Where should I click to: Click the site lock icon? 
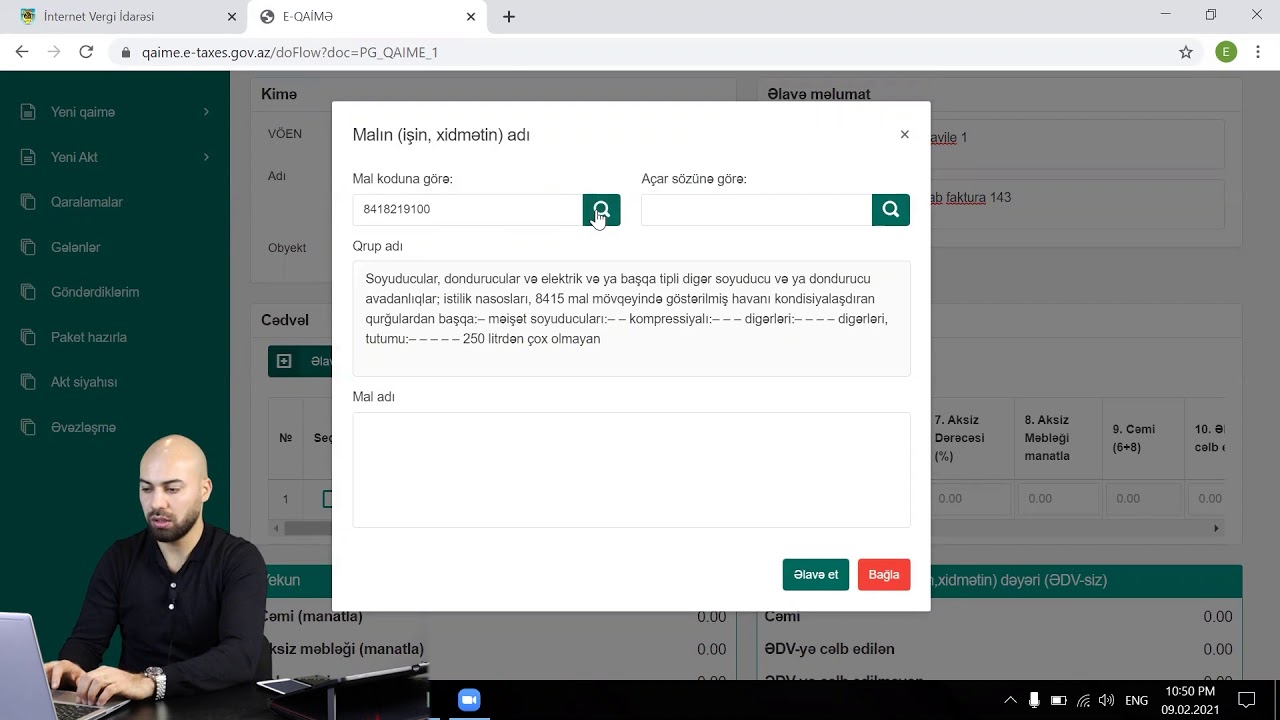pyautogui.click(x=126, y=52)
